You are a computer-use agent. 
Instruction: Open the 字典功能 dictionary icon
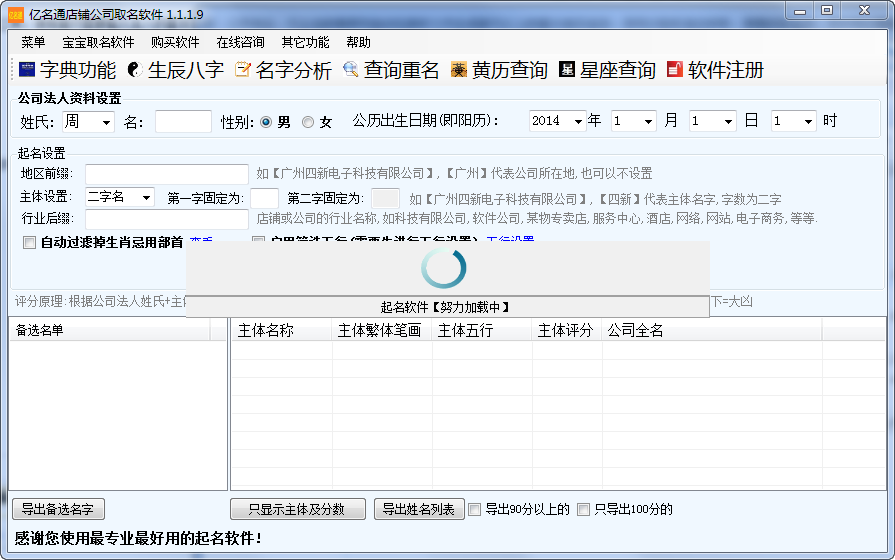pyautogui.click(x=27, y=70)
